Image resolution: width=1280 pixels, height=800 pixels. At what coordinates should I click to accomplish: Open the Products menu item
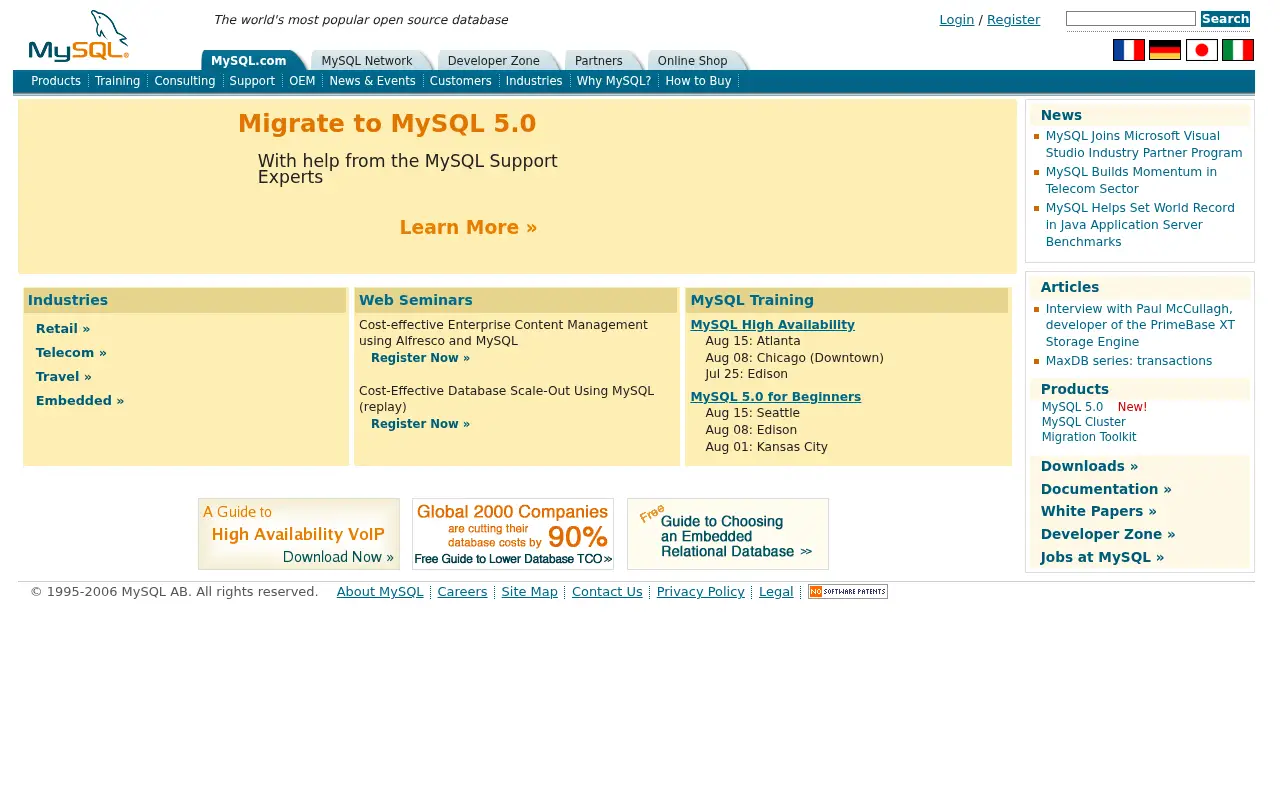56,81
